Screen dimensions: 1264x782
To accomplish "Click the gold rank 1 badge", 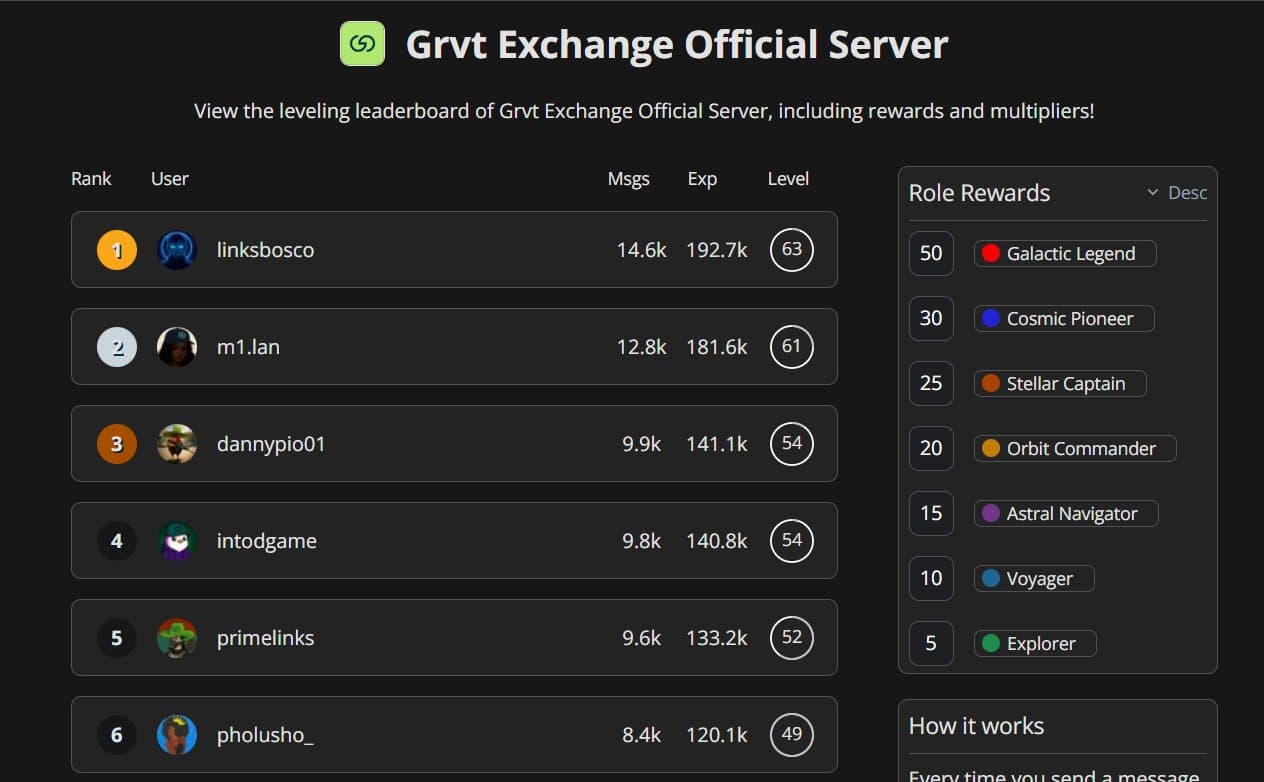I will (x=116, y=250).
